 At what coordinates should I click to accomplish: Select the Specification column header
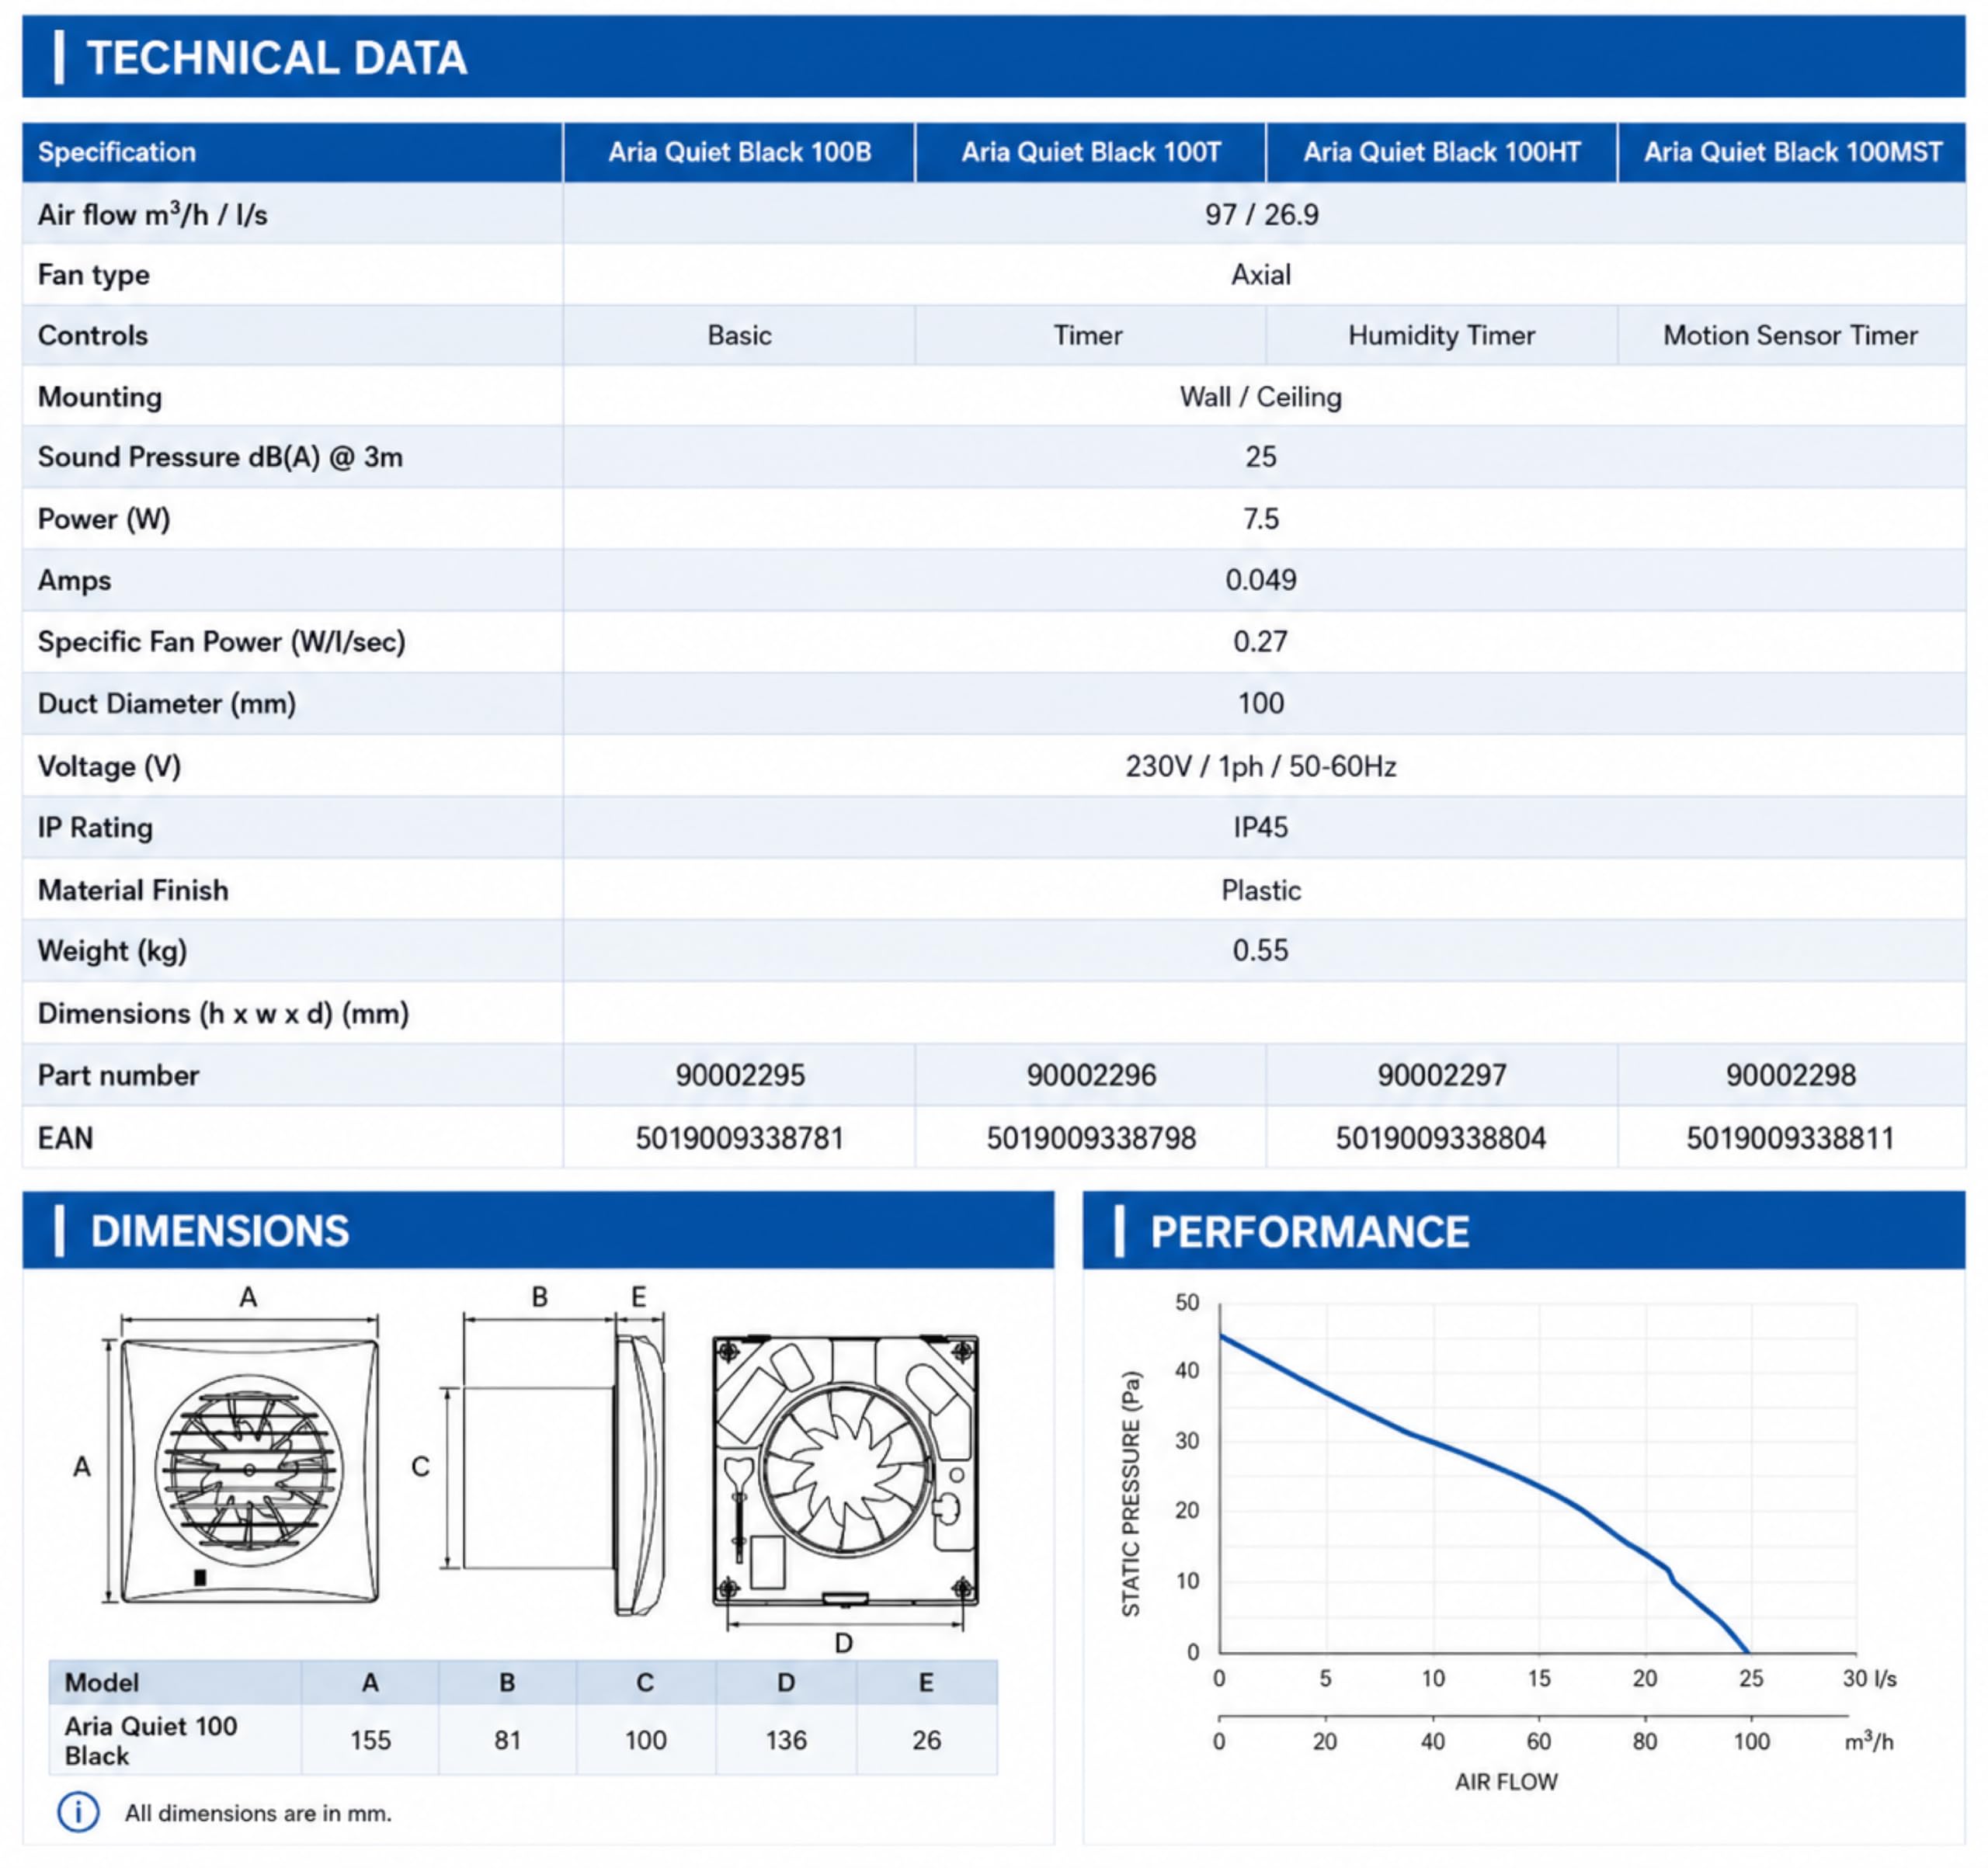(292, 152)
